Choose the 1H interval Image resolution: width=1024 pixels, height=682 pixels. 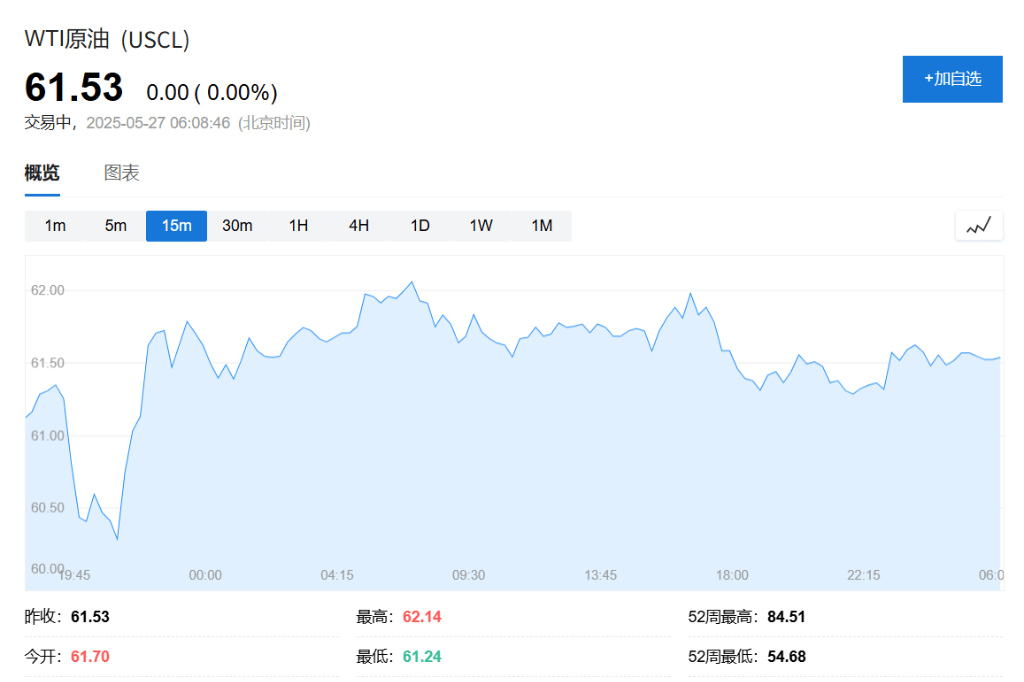pyautogui.click(x=298, y=226)
